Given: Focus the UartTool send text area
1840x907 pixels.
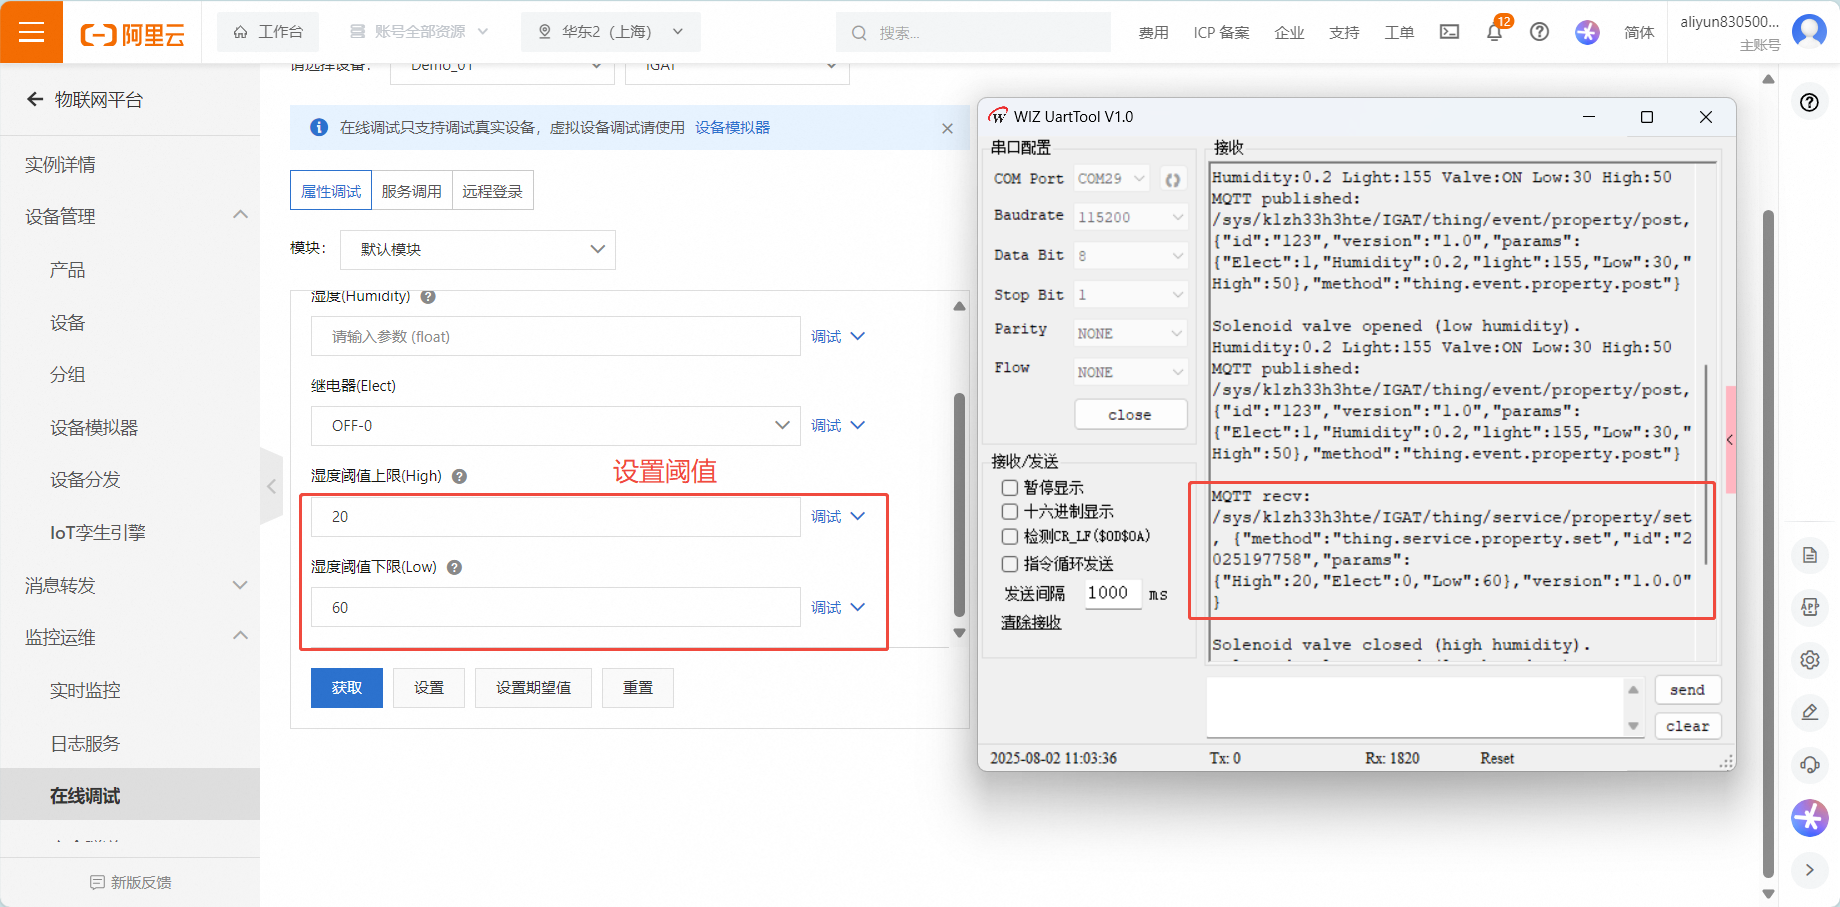Looking at the screenshot, I should [1414, 707].
